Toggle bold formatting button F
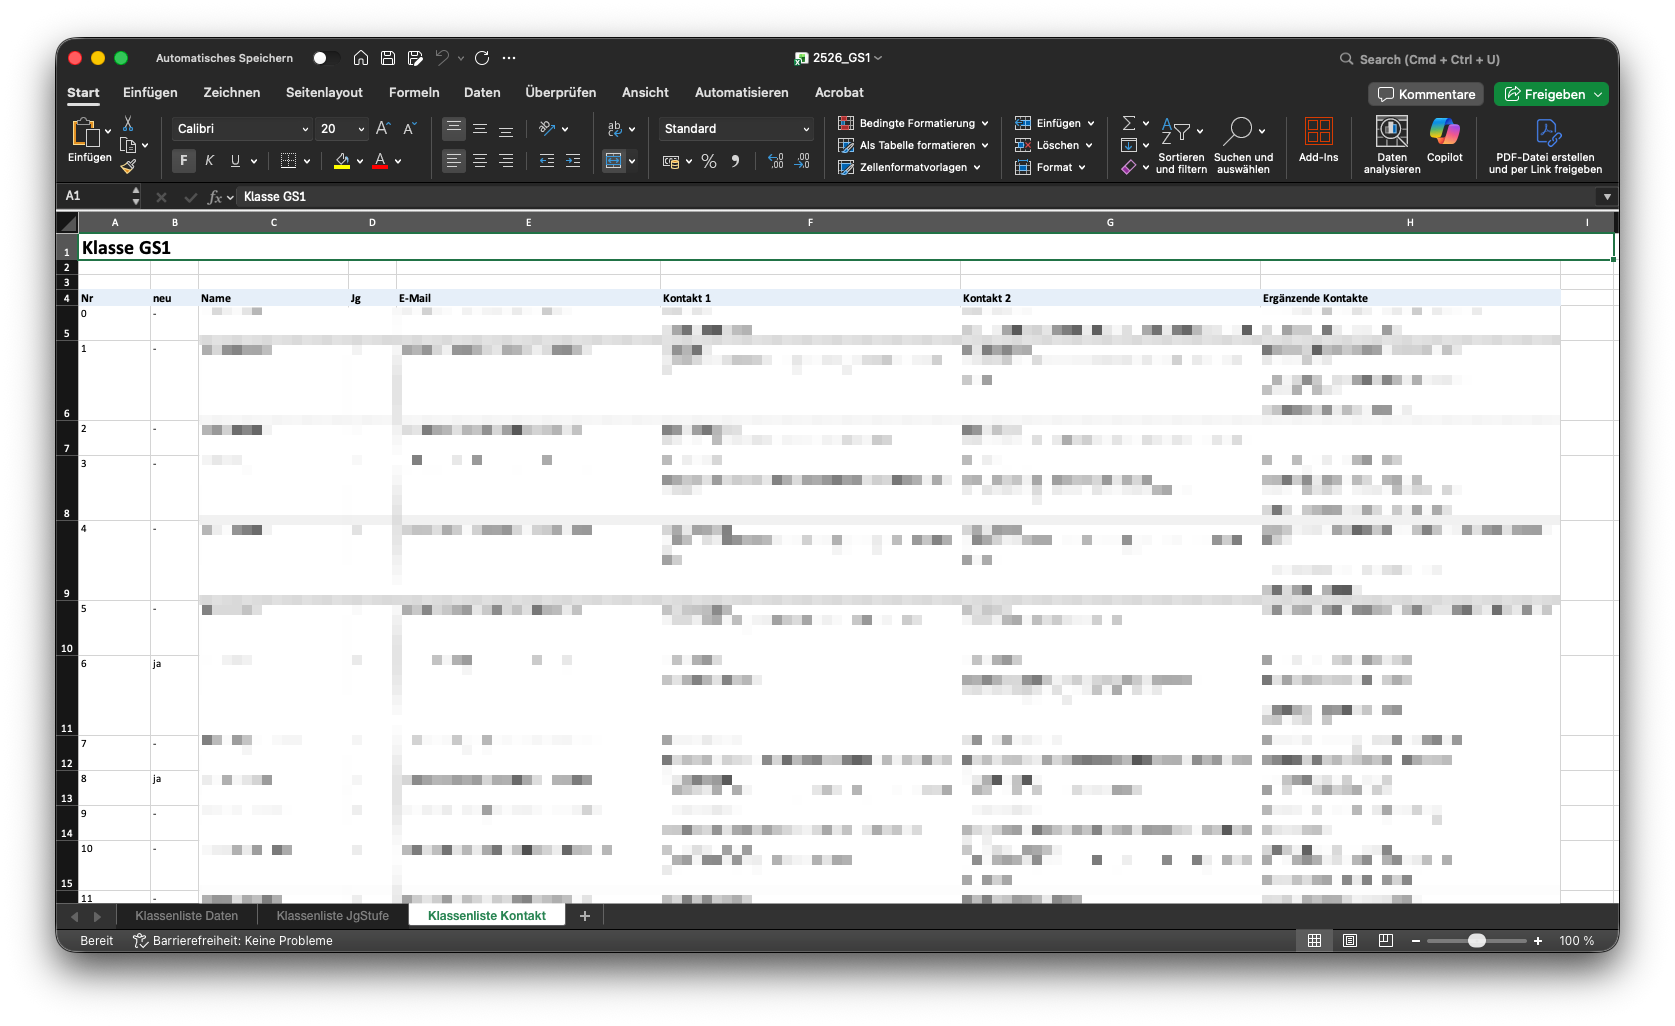Screen dimensions: 1675x1026 point(184,161)
